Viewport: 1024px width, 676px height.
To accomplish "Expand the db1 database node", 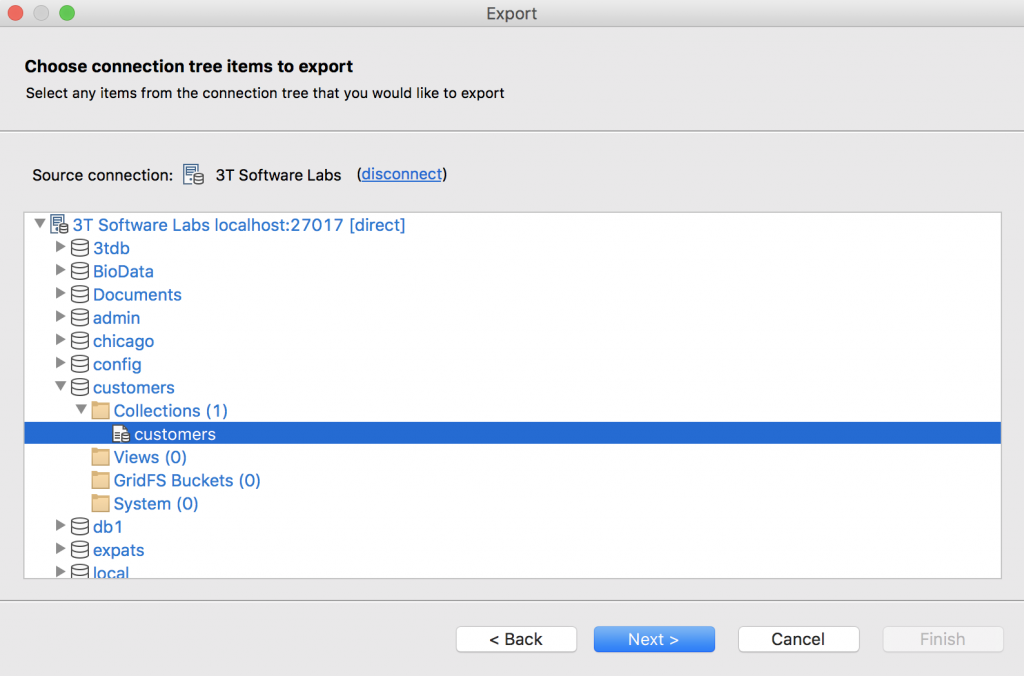I will point(60,525).
